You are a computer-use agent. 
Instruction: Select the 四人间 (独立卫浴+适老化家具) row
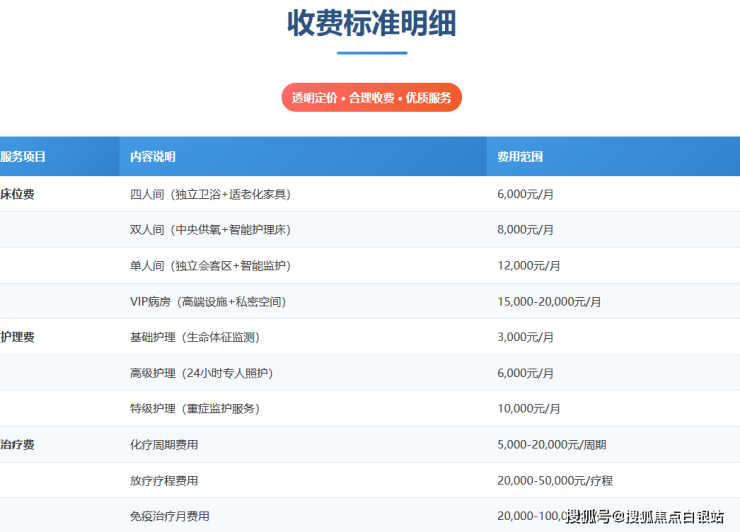tap(210, 194)
